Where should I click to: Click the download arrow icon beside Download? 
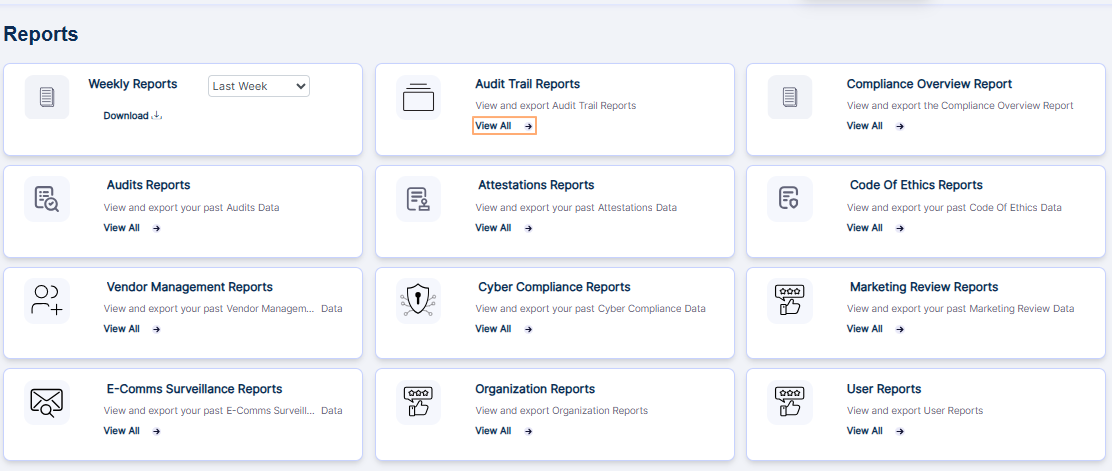(157, 116)
